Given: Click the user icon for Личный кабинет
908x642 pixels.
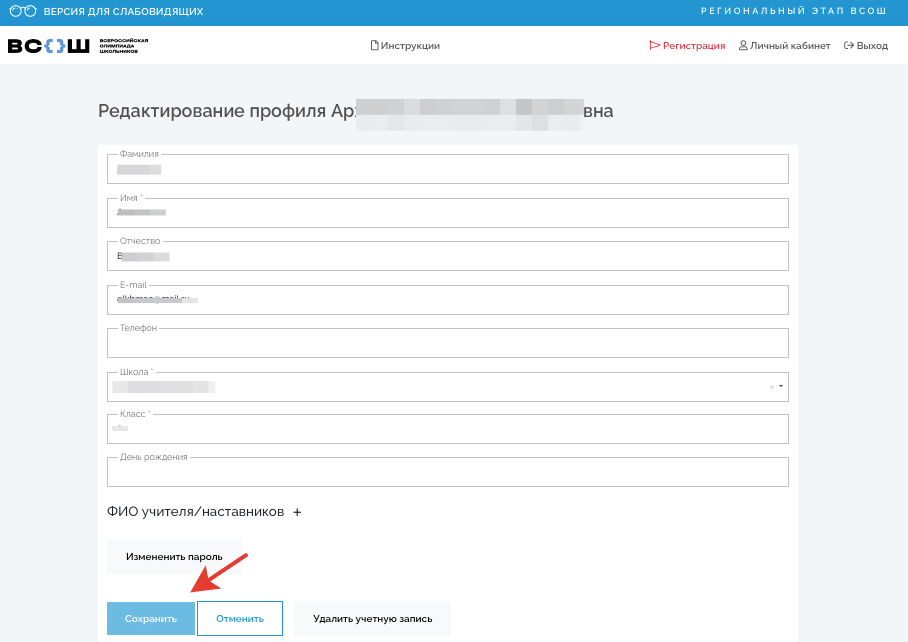Looking at the screenshot, I should pos(743,46).
